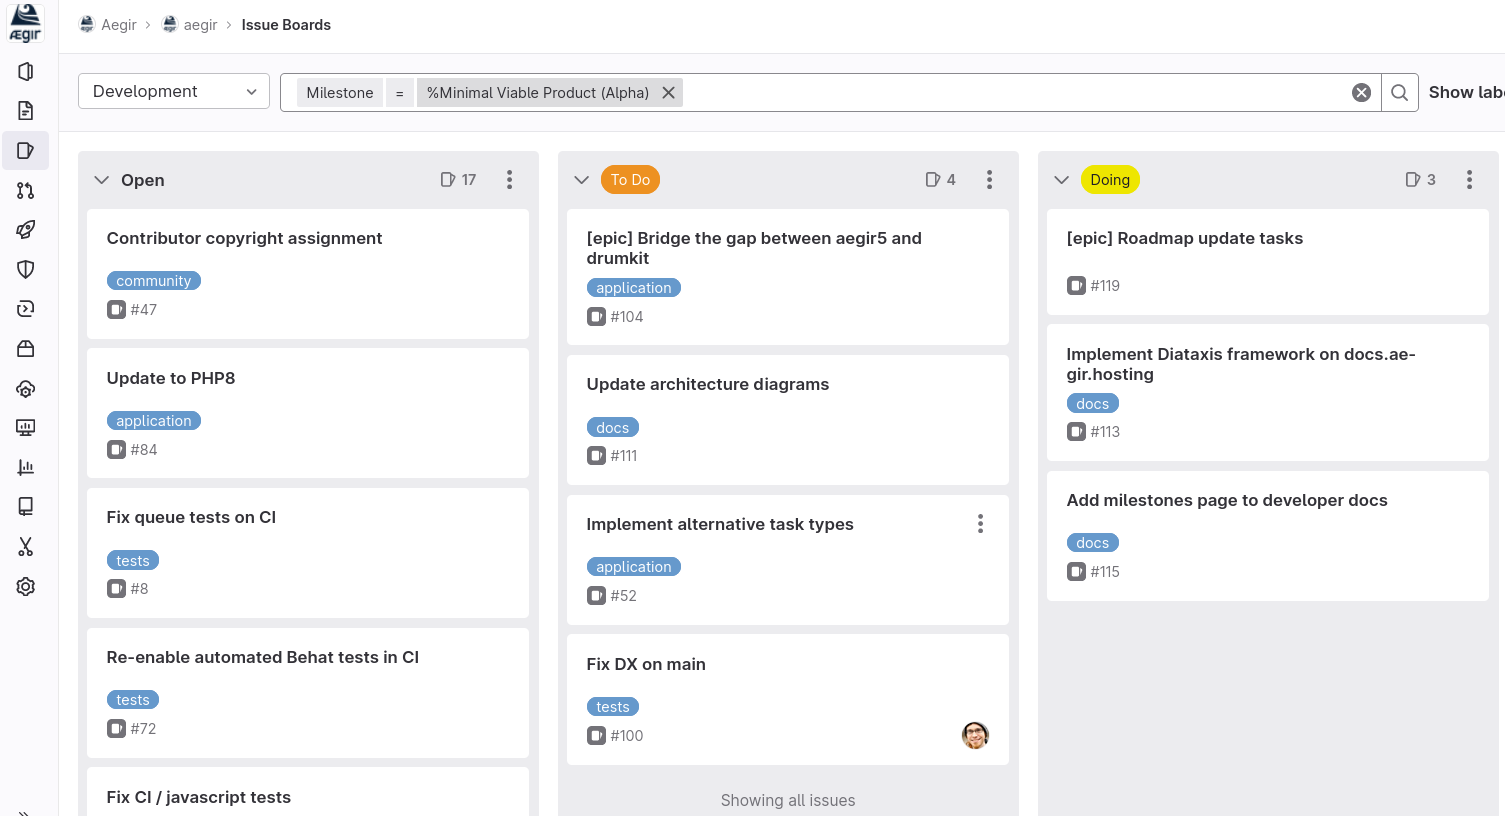Open Monitor icon in sidebar

[26, 428]
